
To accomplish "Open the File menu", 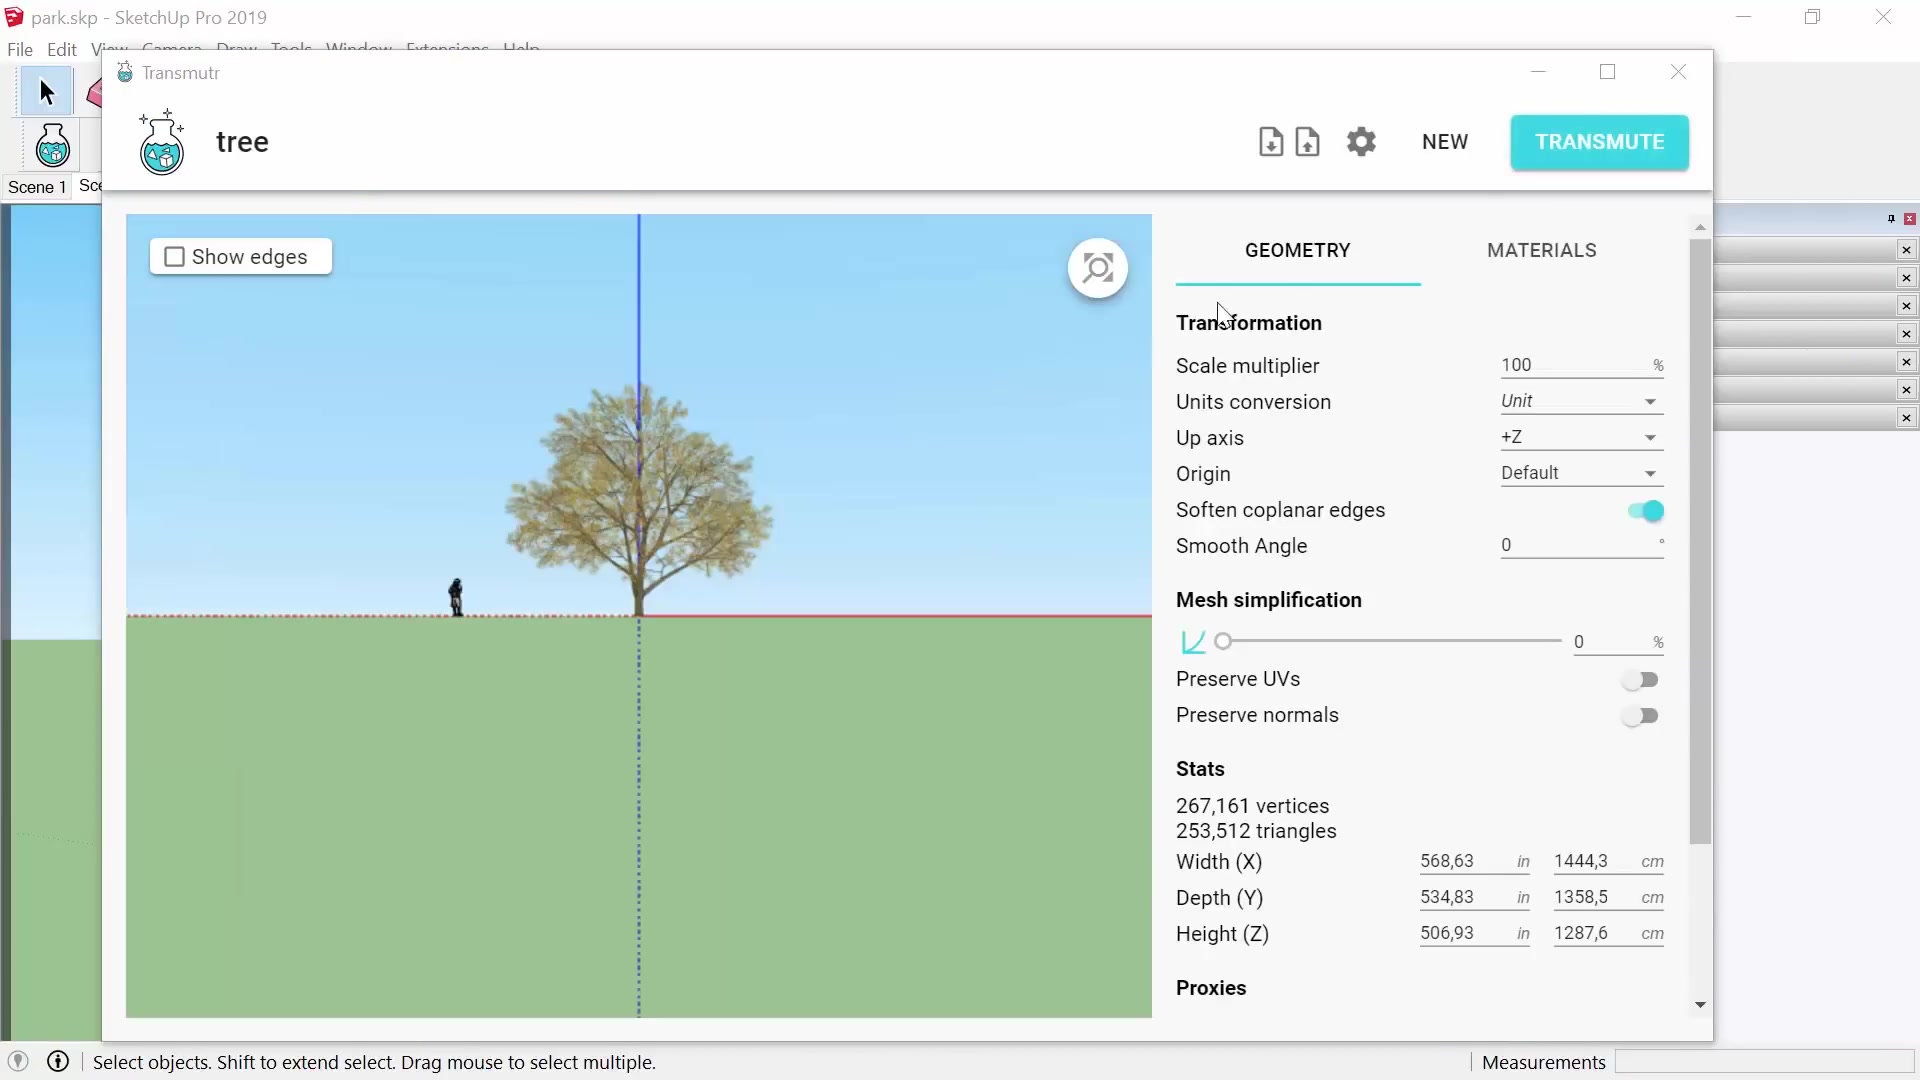I will [20, 49].
